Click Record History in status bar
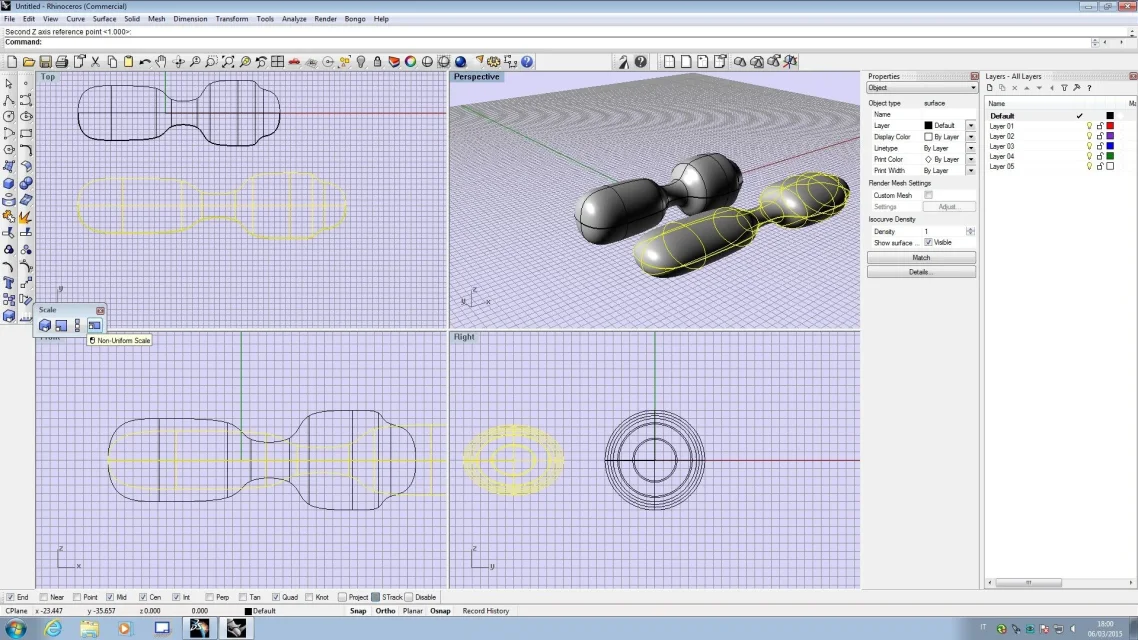The image size is (1138, 640). pyautogui.click(x=486, y=611)
